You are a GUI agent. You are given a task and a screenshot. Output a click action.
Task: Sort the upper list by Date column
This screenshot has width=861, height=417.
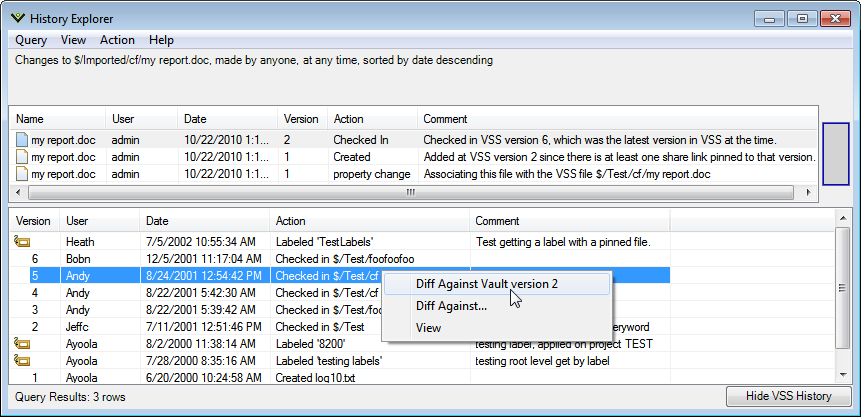(194, 119)
